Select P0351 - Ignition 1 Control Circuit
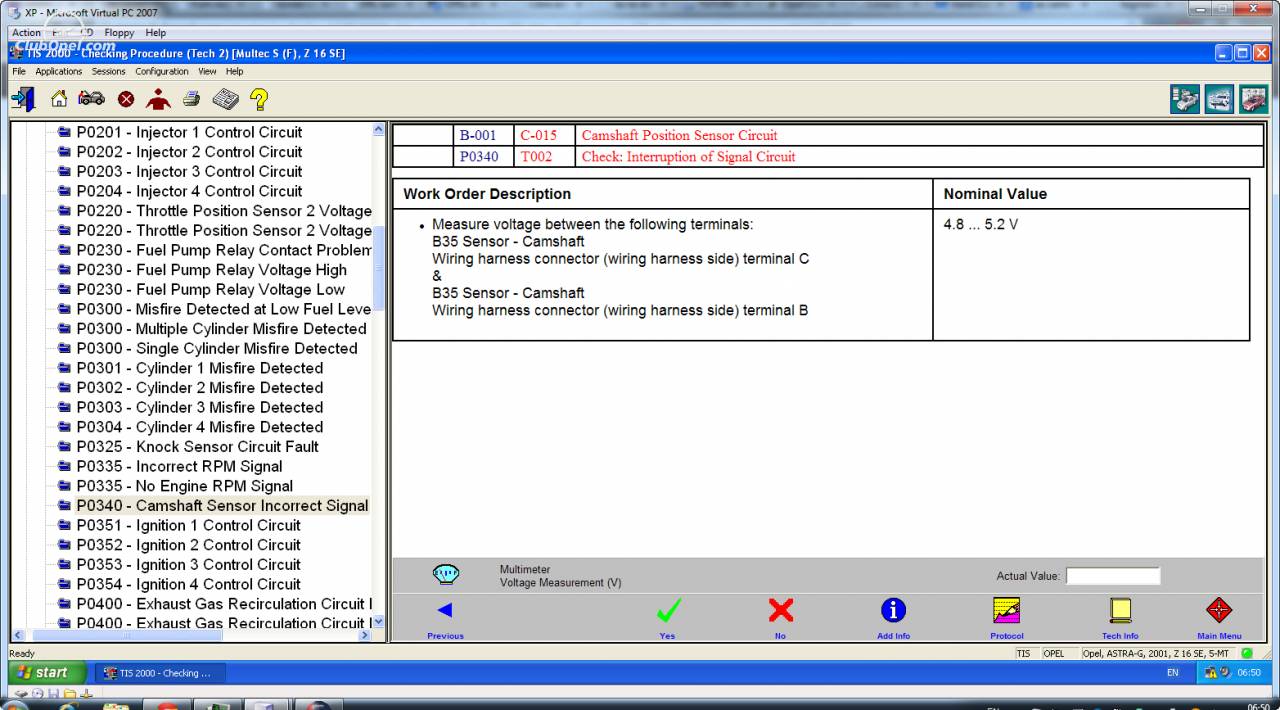The height and width of the screenshot is (710, 1280). pos(188,526)
